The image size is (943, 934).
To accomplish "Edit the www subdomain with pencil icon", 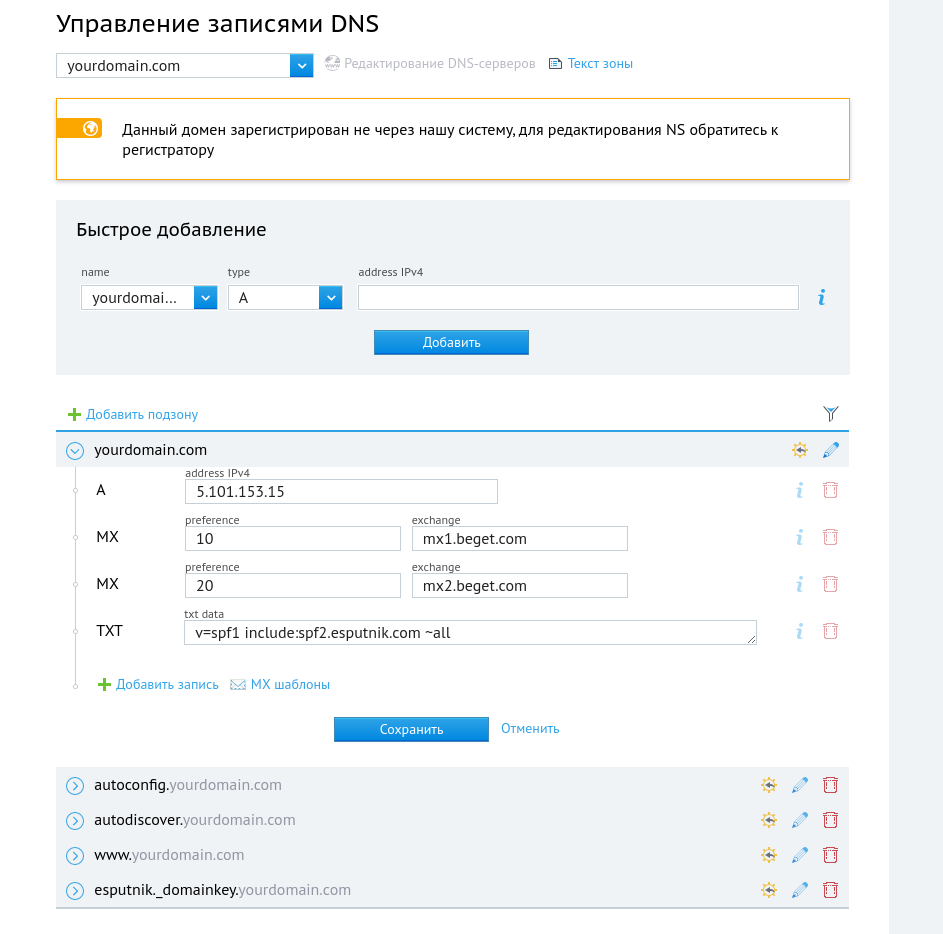I will point(799,855).
